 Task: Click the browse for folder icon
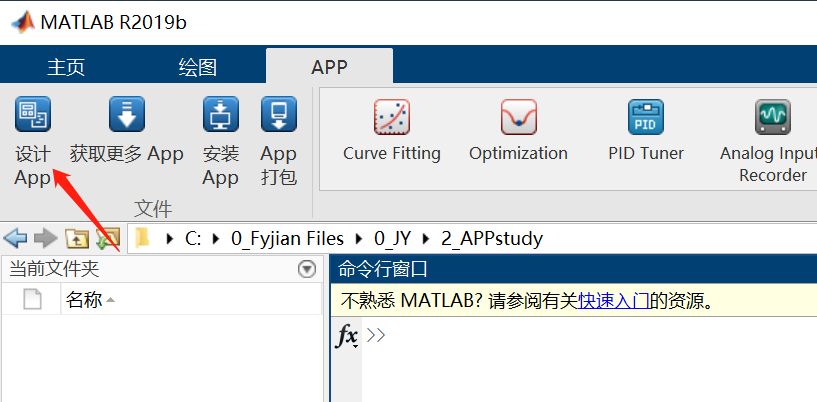pyautogui.click(x=108, y=239)
